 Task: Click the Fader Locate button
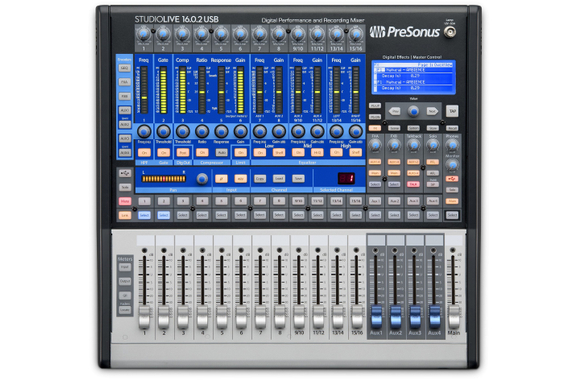(125, 310)
